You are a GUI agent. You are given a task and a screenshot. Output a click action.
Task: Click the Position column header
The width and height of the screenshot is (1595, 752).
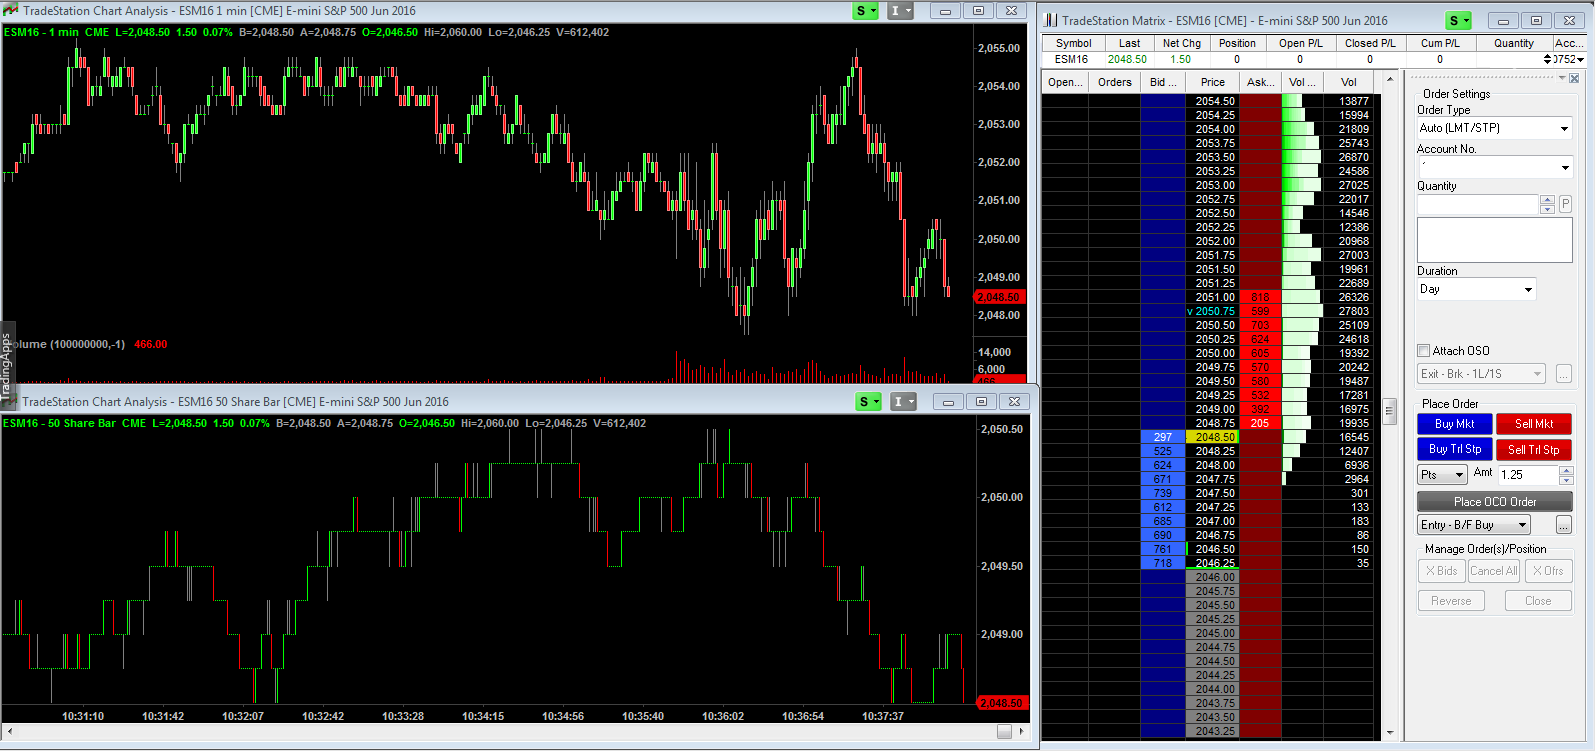point(1237,43)
